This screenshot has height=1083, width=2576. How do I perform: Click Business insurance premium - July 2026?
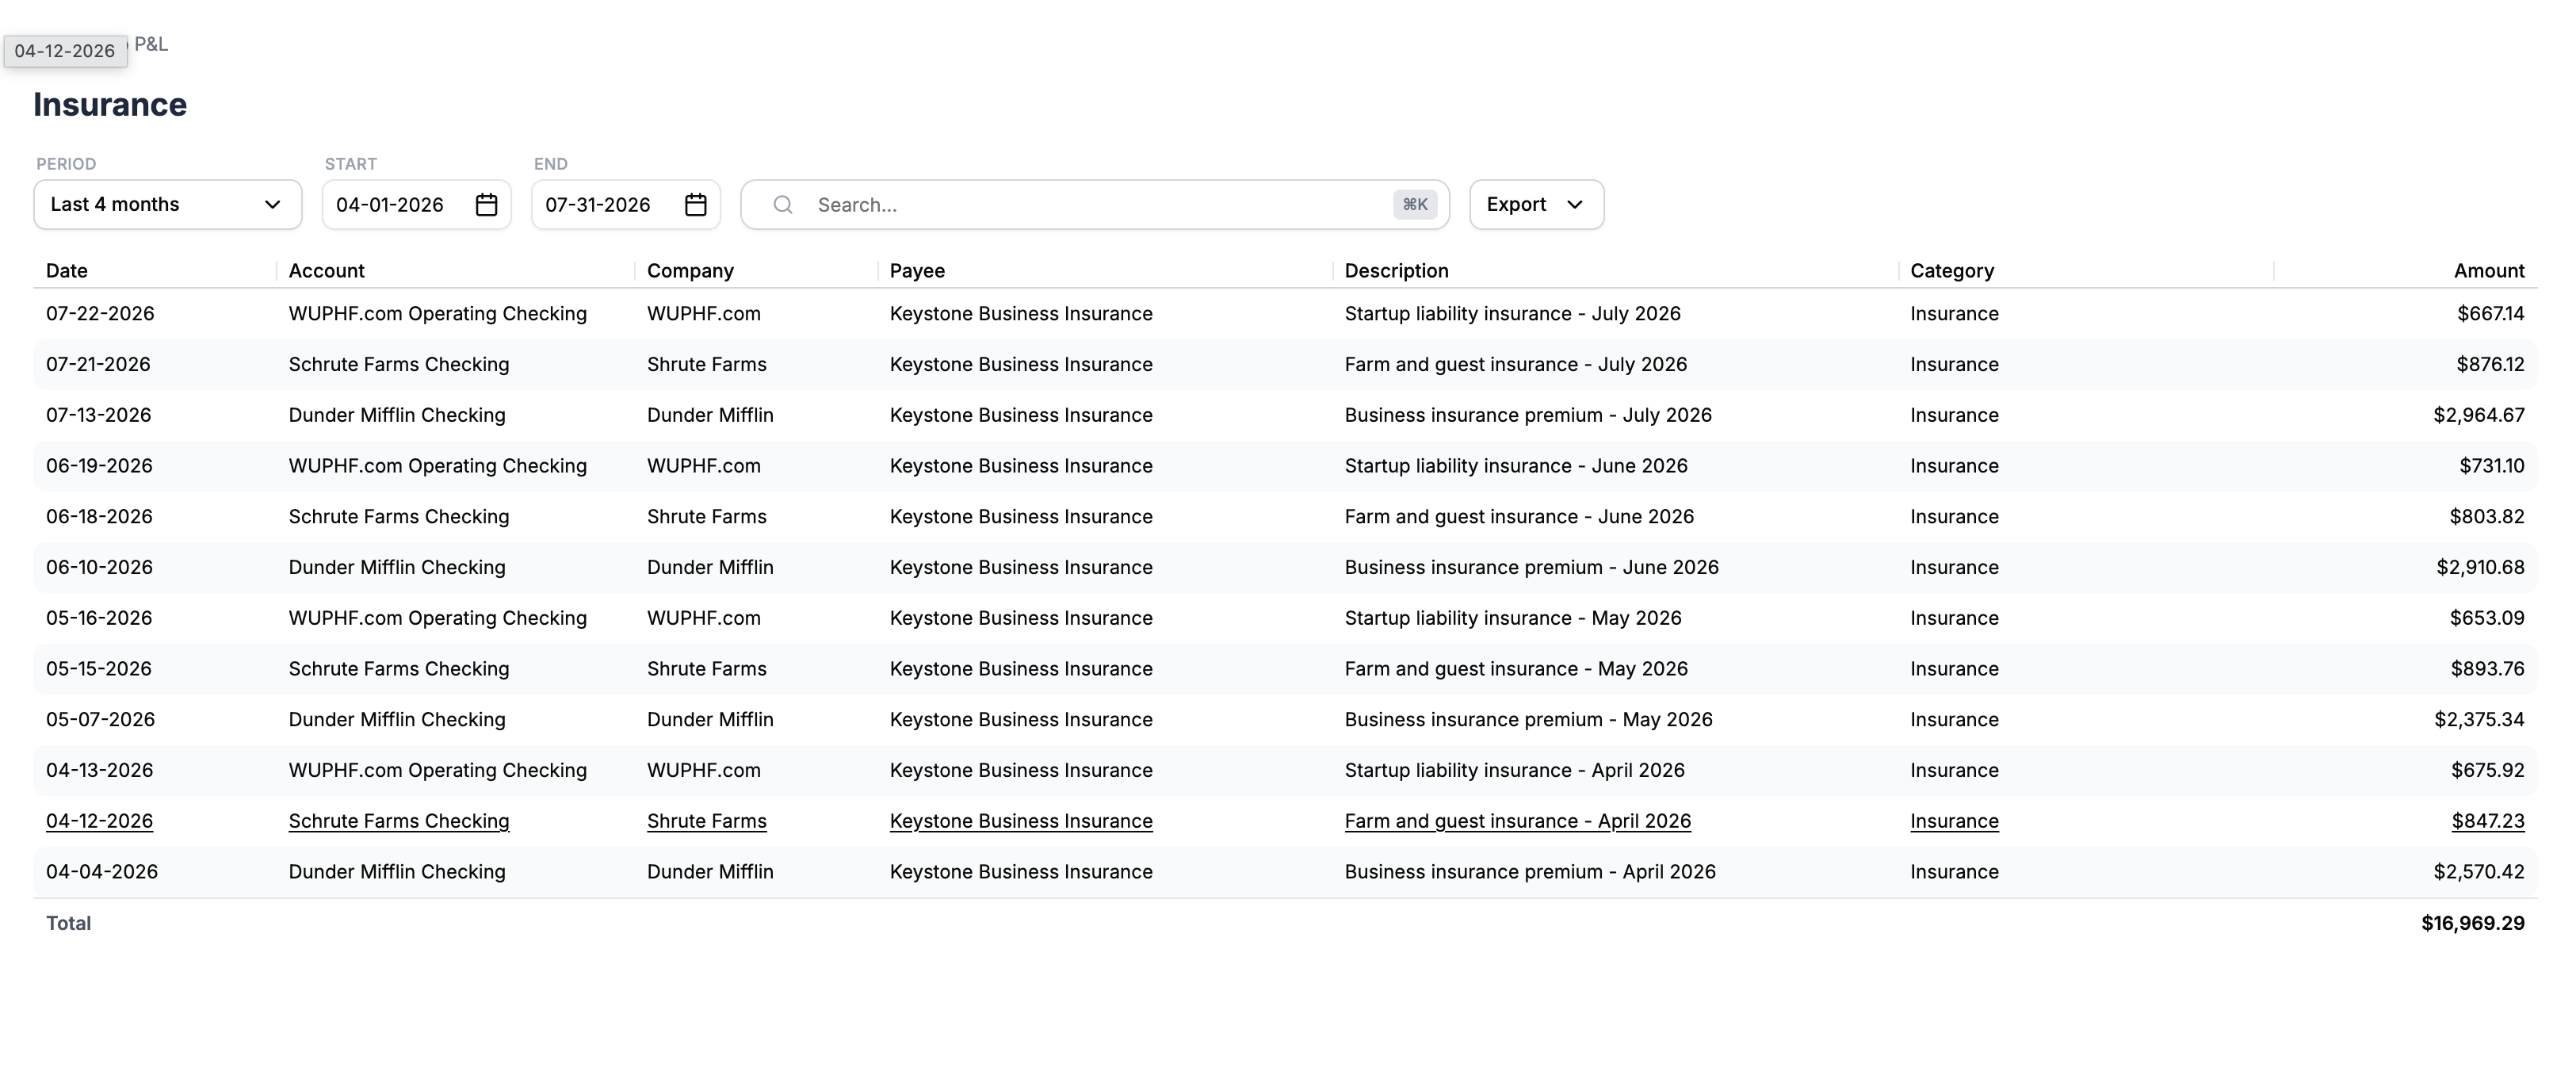[x=1528, y=415]
